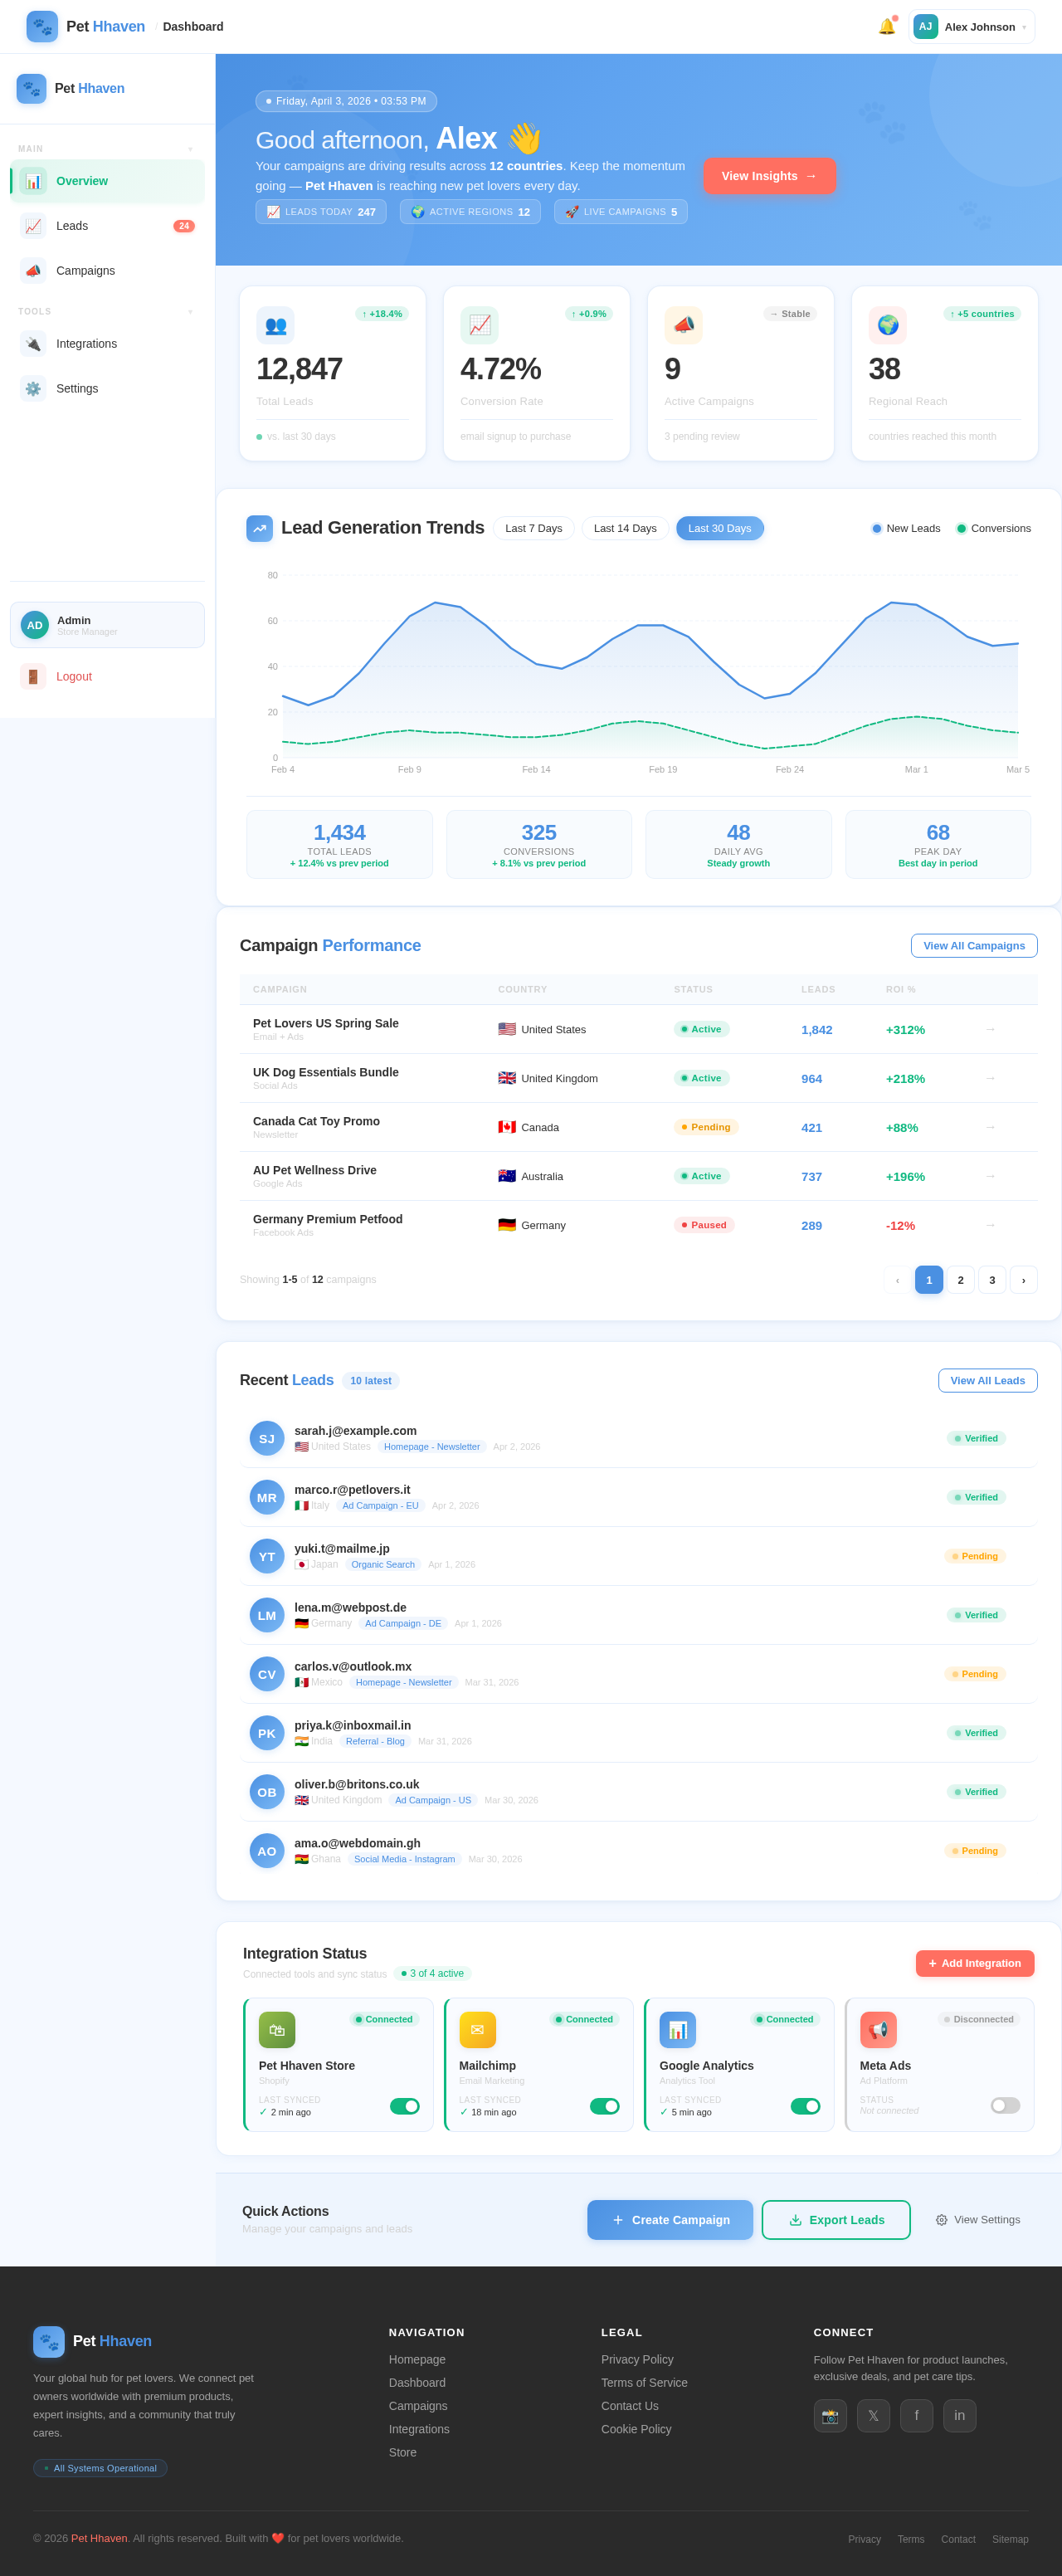The image size is (1062, 2576).
Task: Click Create Campaign button
Action: [x=670, y=2220]
